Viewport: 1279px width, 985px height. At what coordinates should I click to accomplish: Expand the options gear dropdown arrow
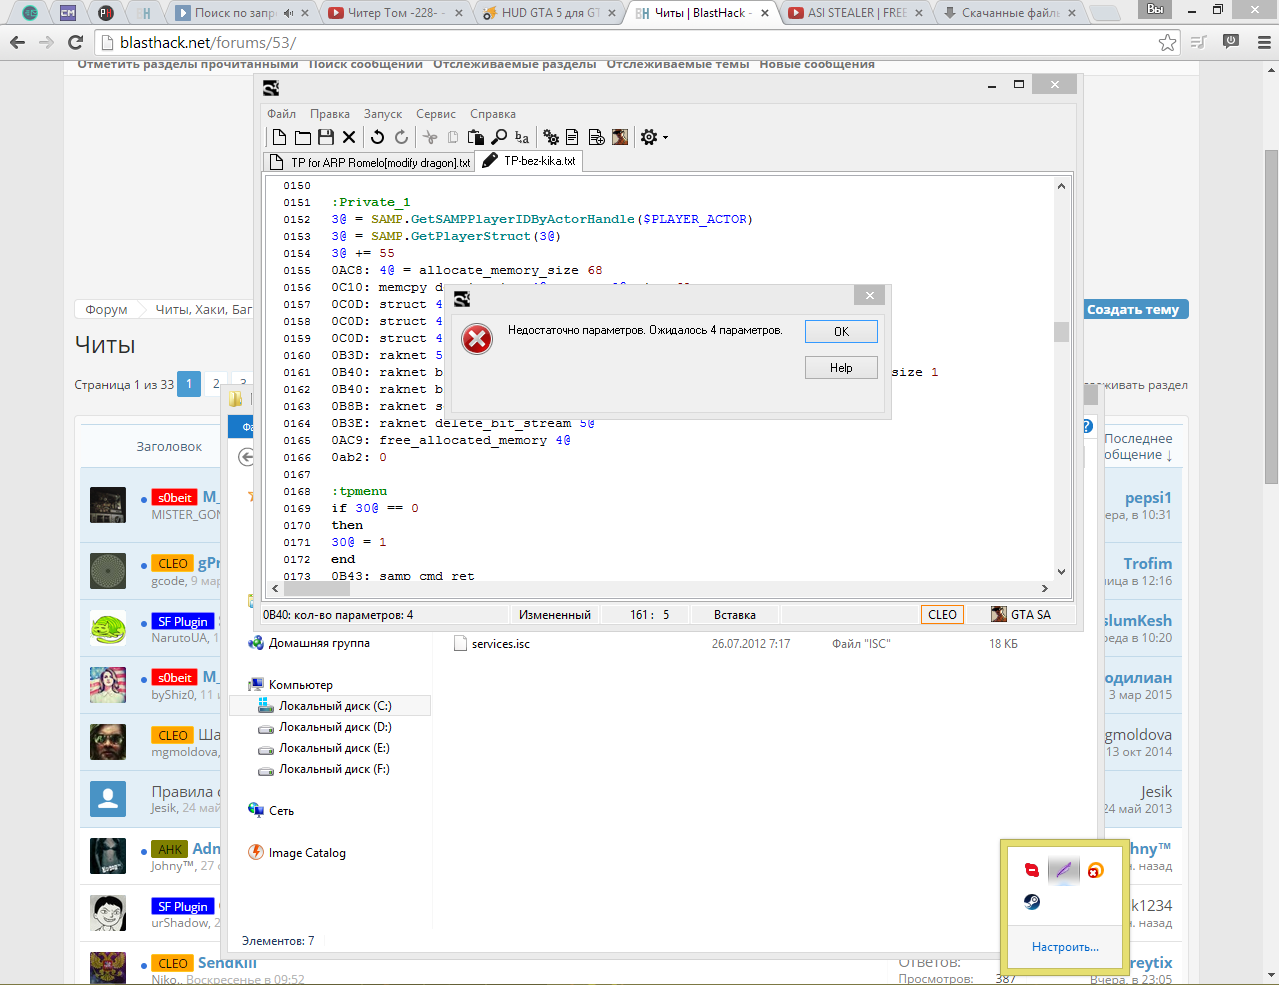point(665,138)
